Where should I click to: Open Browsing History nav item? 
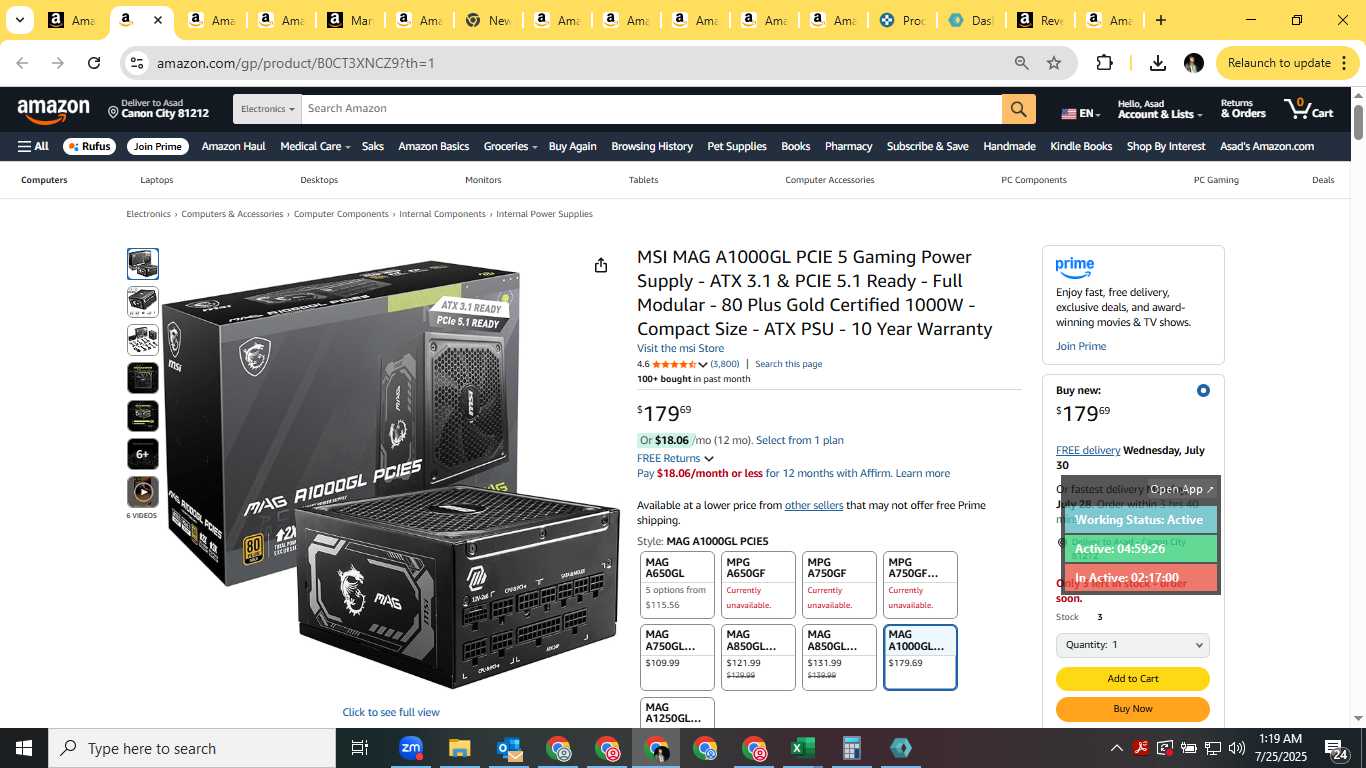(651, 146)
